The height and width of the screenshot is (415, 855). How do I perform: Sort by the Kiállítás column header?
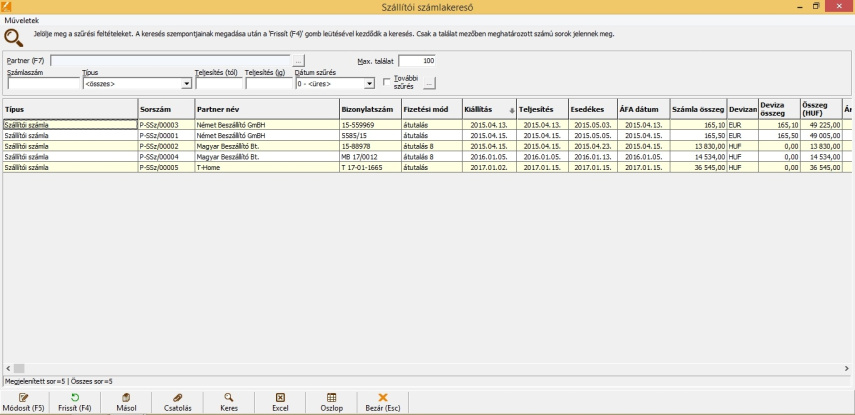click(x=488, y=109)
